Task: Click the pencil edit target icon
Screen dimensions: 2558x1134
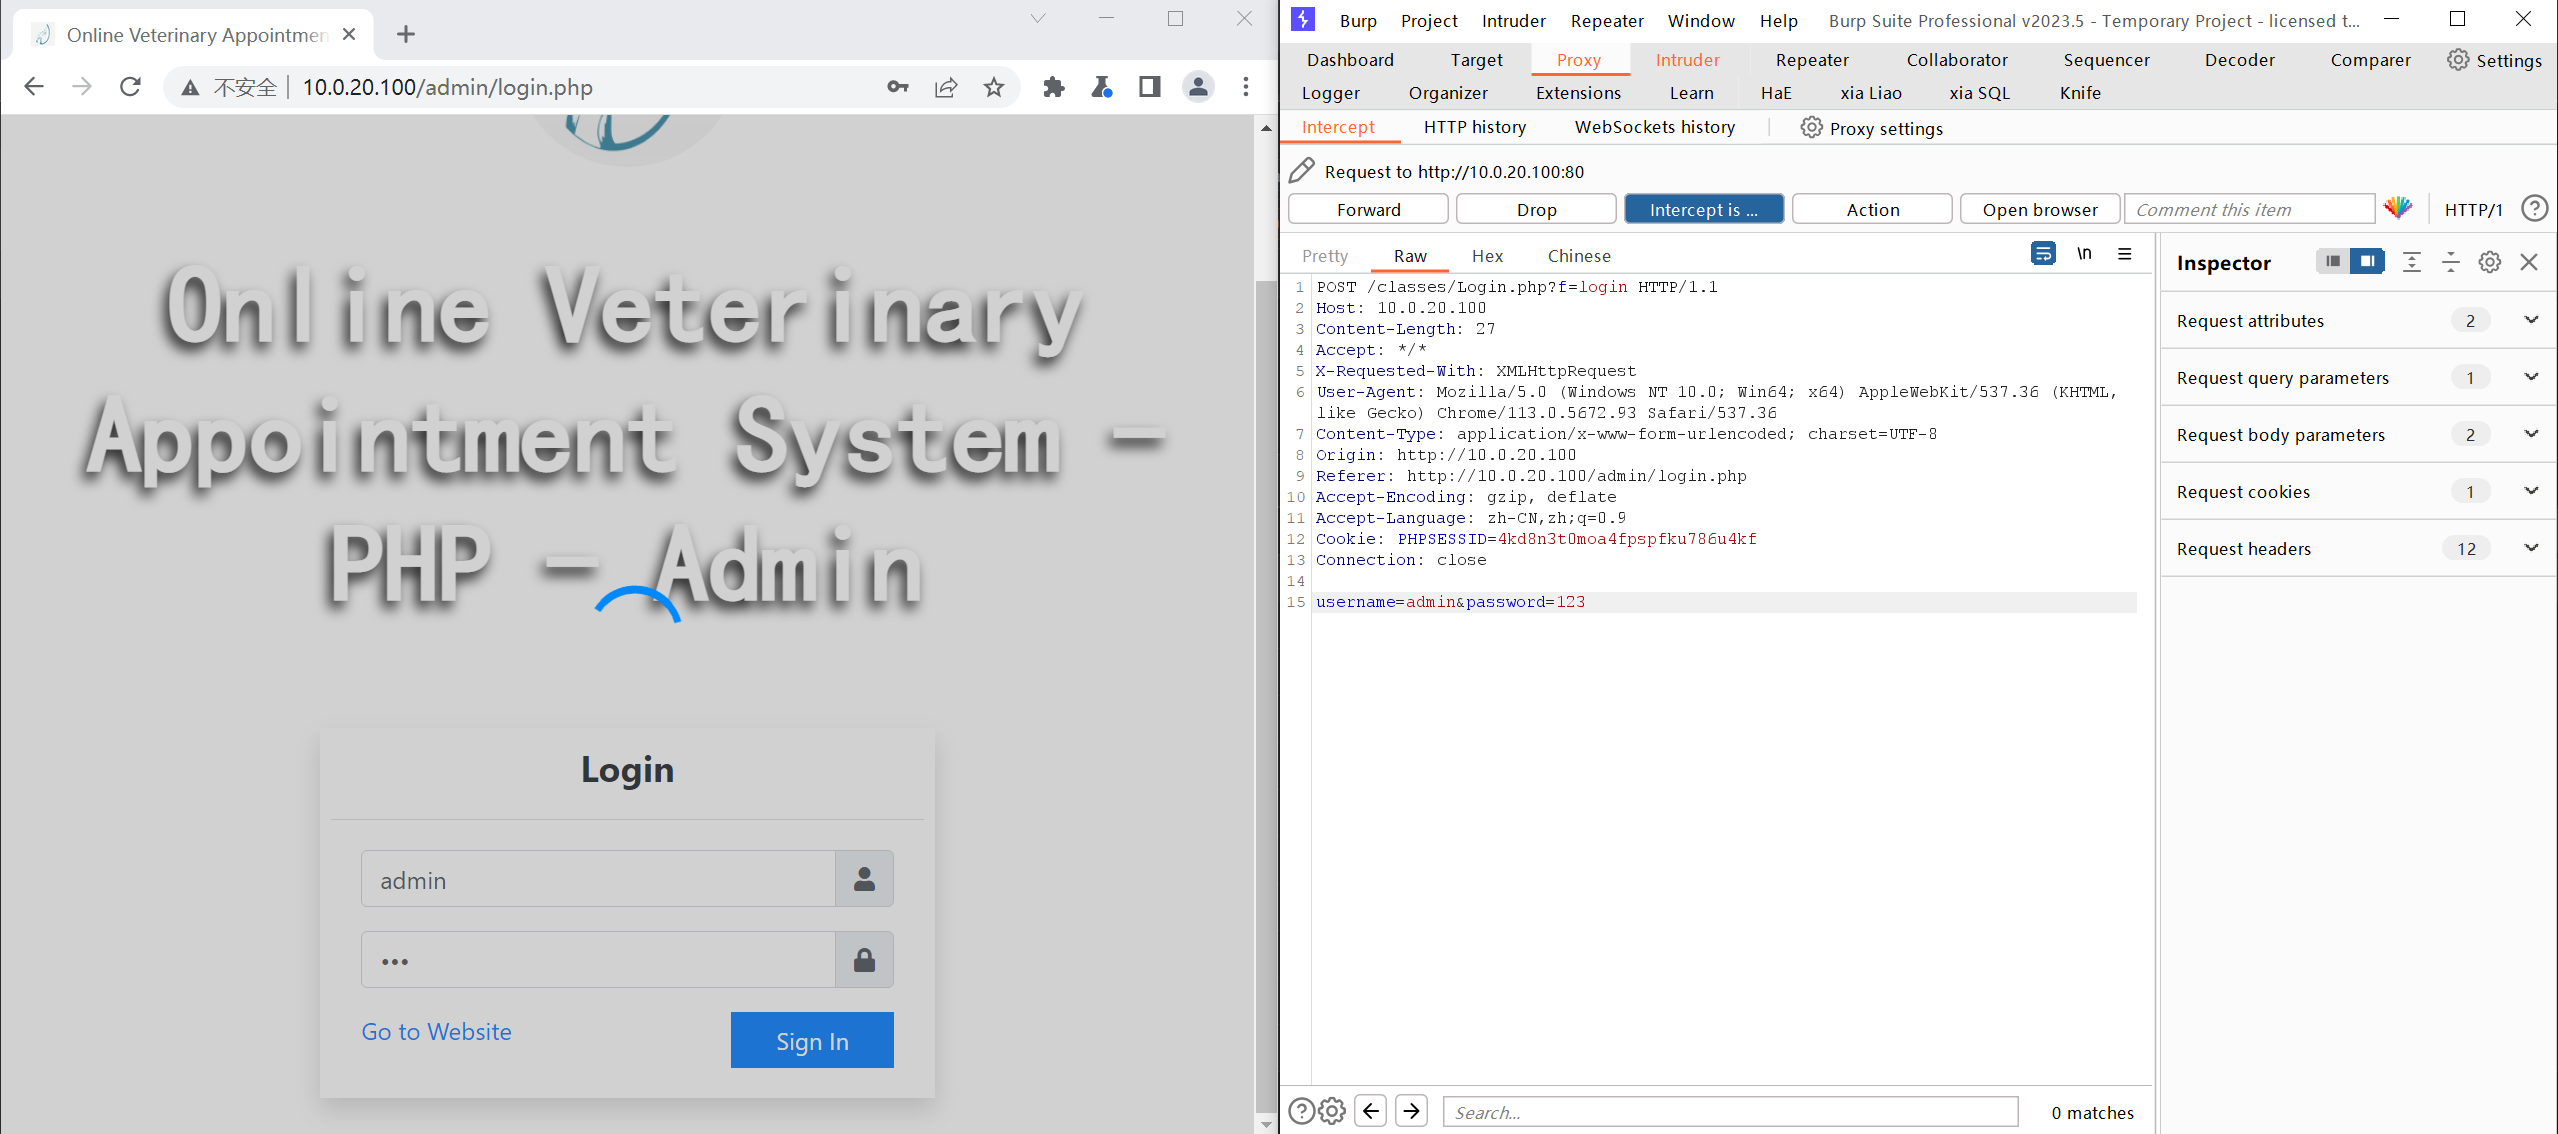Action: point(1301,171)
